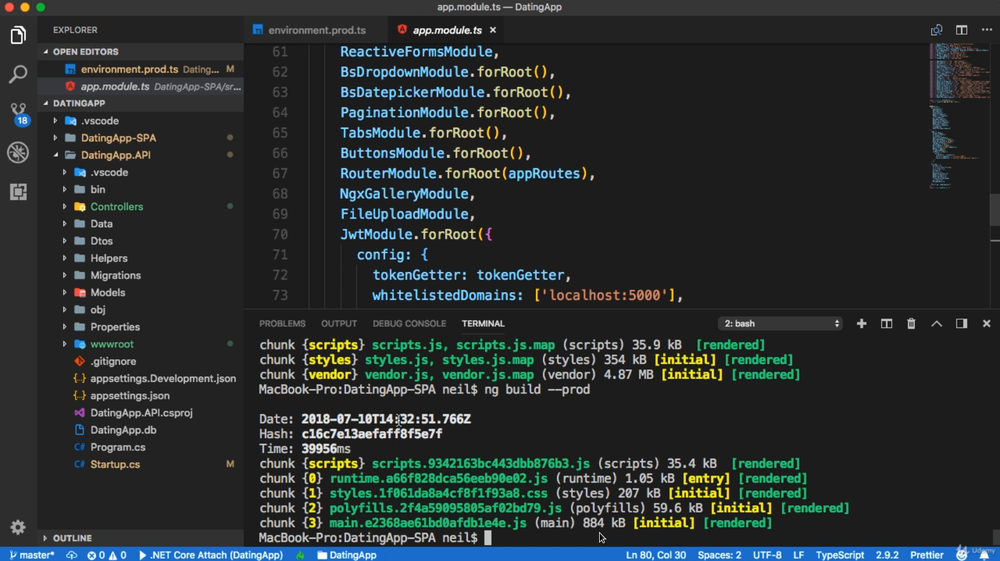Collapse the DatingApp.API folder
This screenshot has height=561, width=1000.
point(140,155)
